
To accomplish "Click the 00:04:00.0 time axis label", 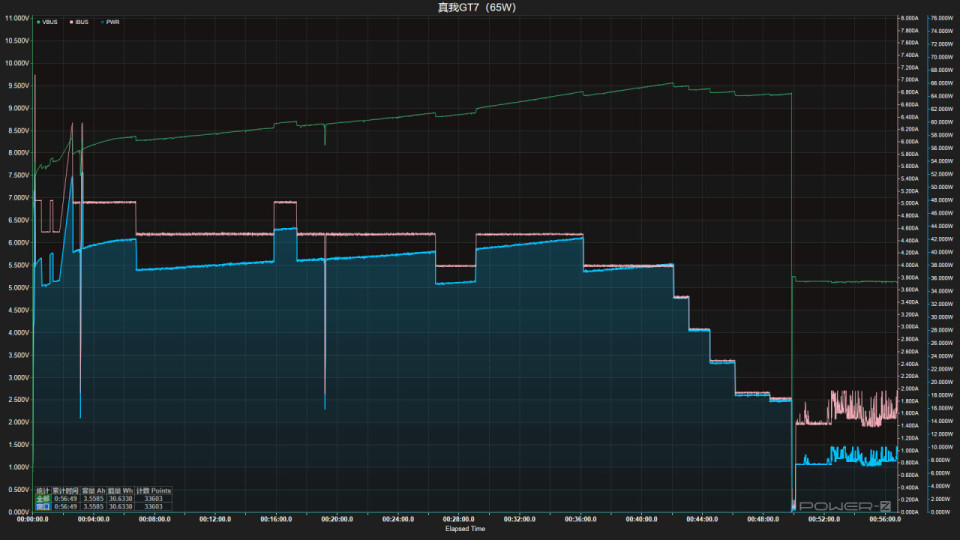I will 94,519.
